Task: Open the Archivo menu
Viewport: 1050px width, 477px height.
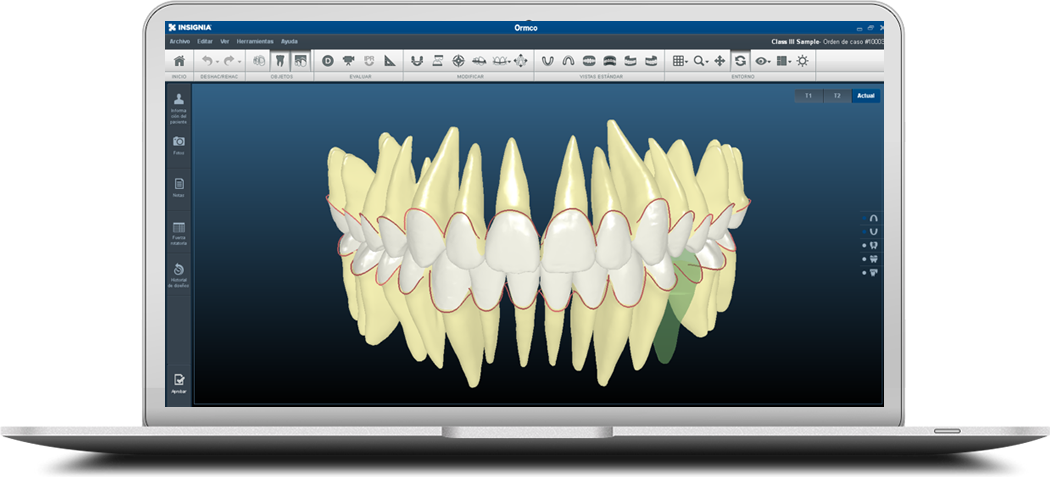Action: point(179,42)
